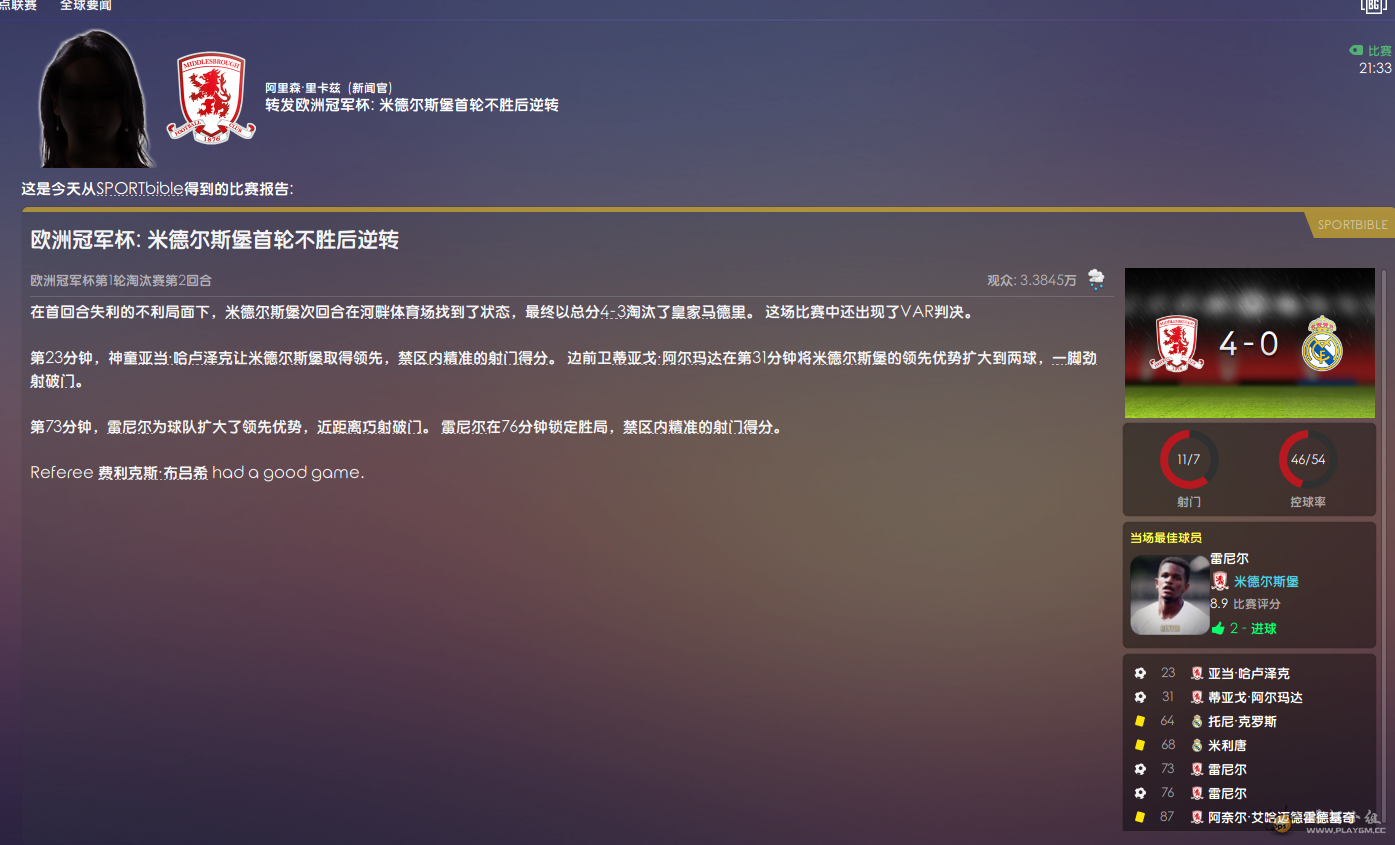Open the 点联赛 tab at top left

(x=18, y=6)
